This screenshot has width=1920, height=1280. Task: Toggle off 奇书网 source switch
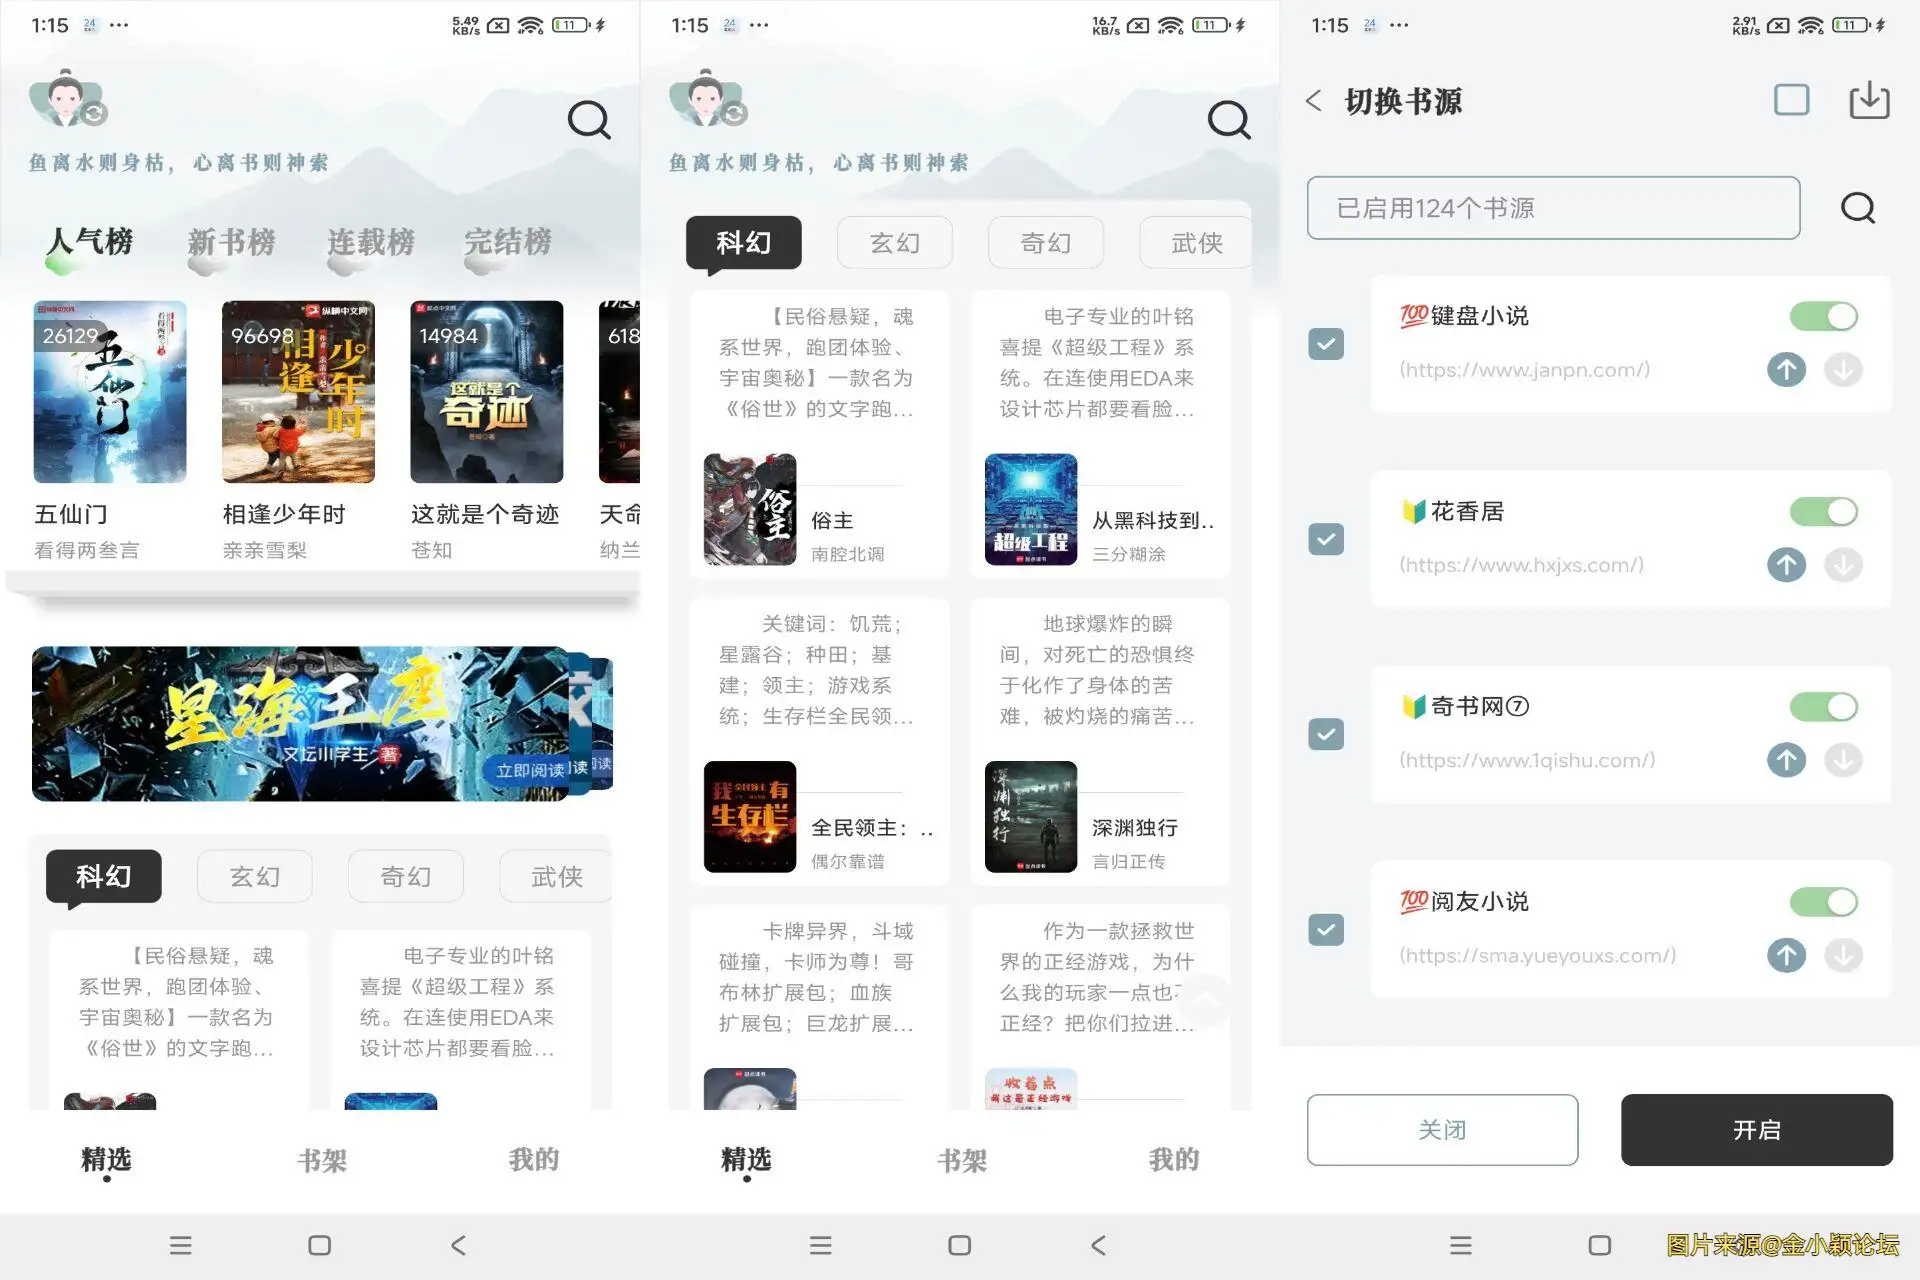point(1823,707)
